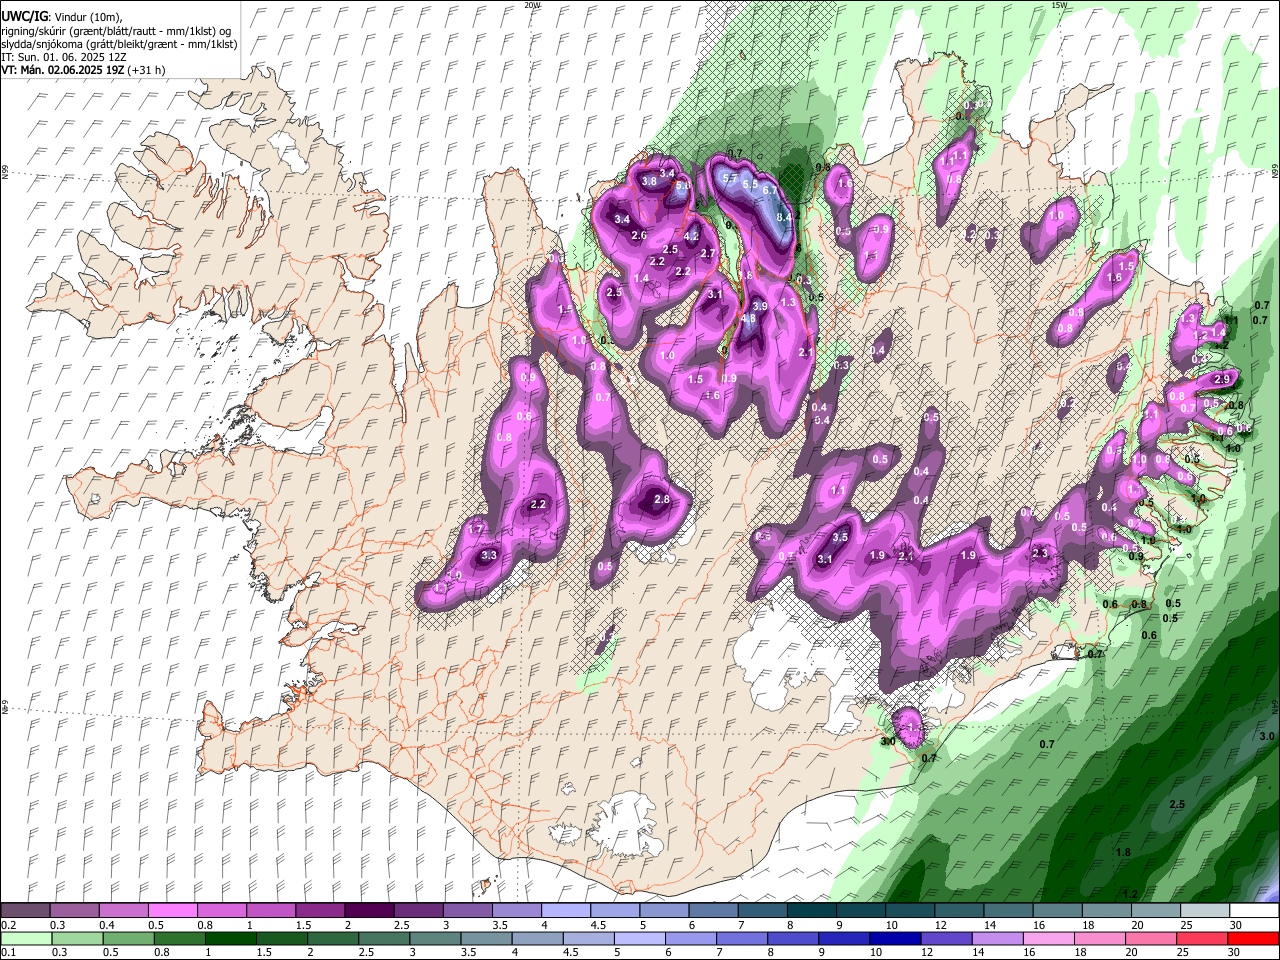Click the 2.3 value in the southeast
Viewport: 1280px width, 960px height.
point(1039,553)
